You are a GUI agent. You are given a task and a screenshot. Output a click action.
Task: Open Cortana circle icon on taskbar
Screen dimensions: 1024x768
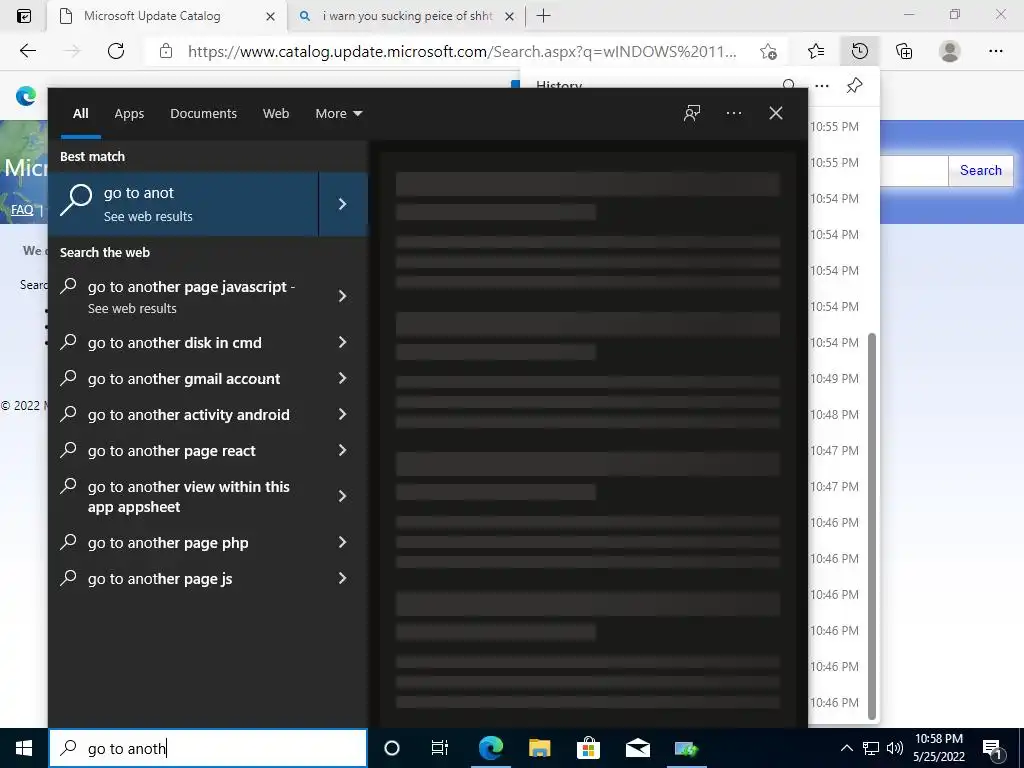click(x=391, y=748)
